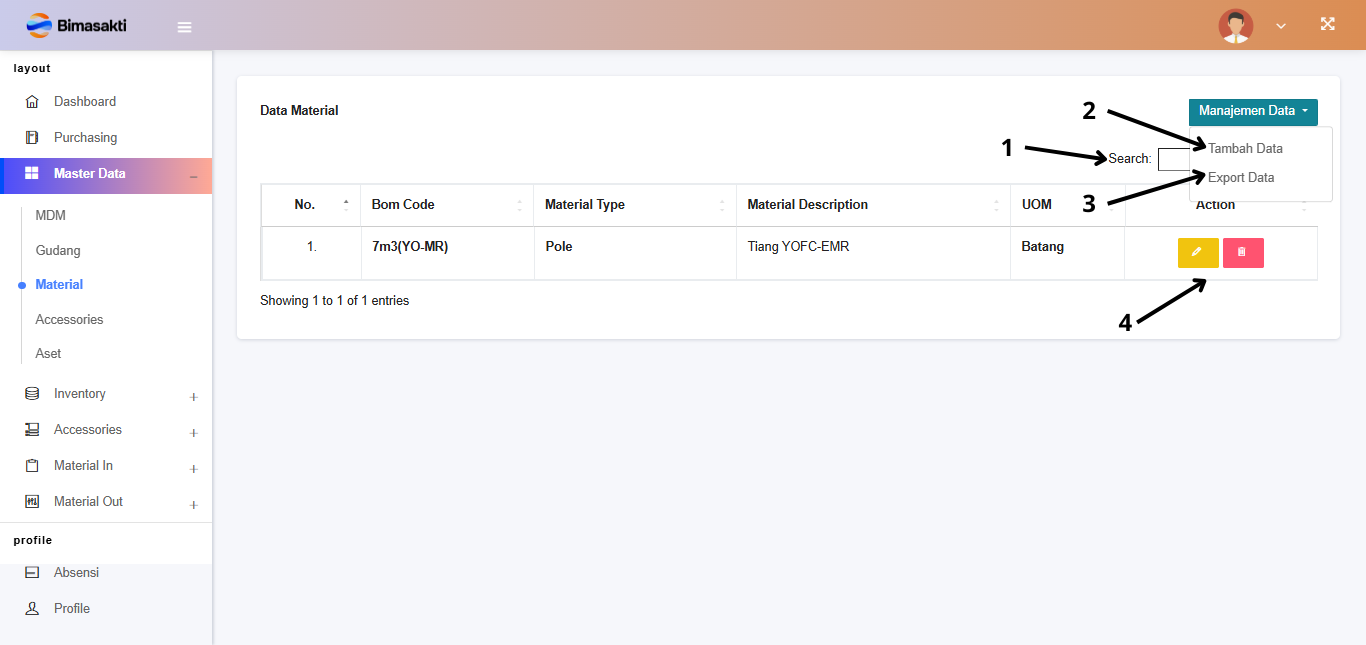Open Purchasing in the sidebar
The image size is (1366, 645).
[x=85, y=138]
